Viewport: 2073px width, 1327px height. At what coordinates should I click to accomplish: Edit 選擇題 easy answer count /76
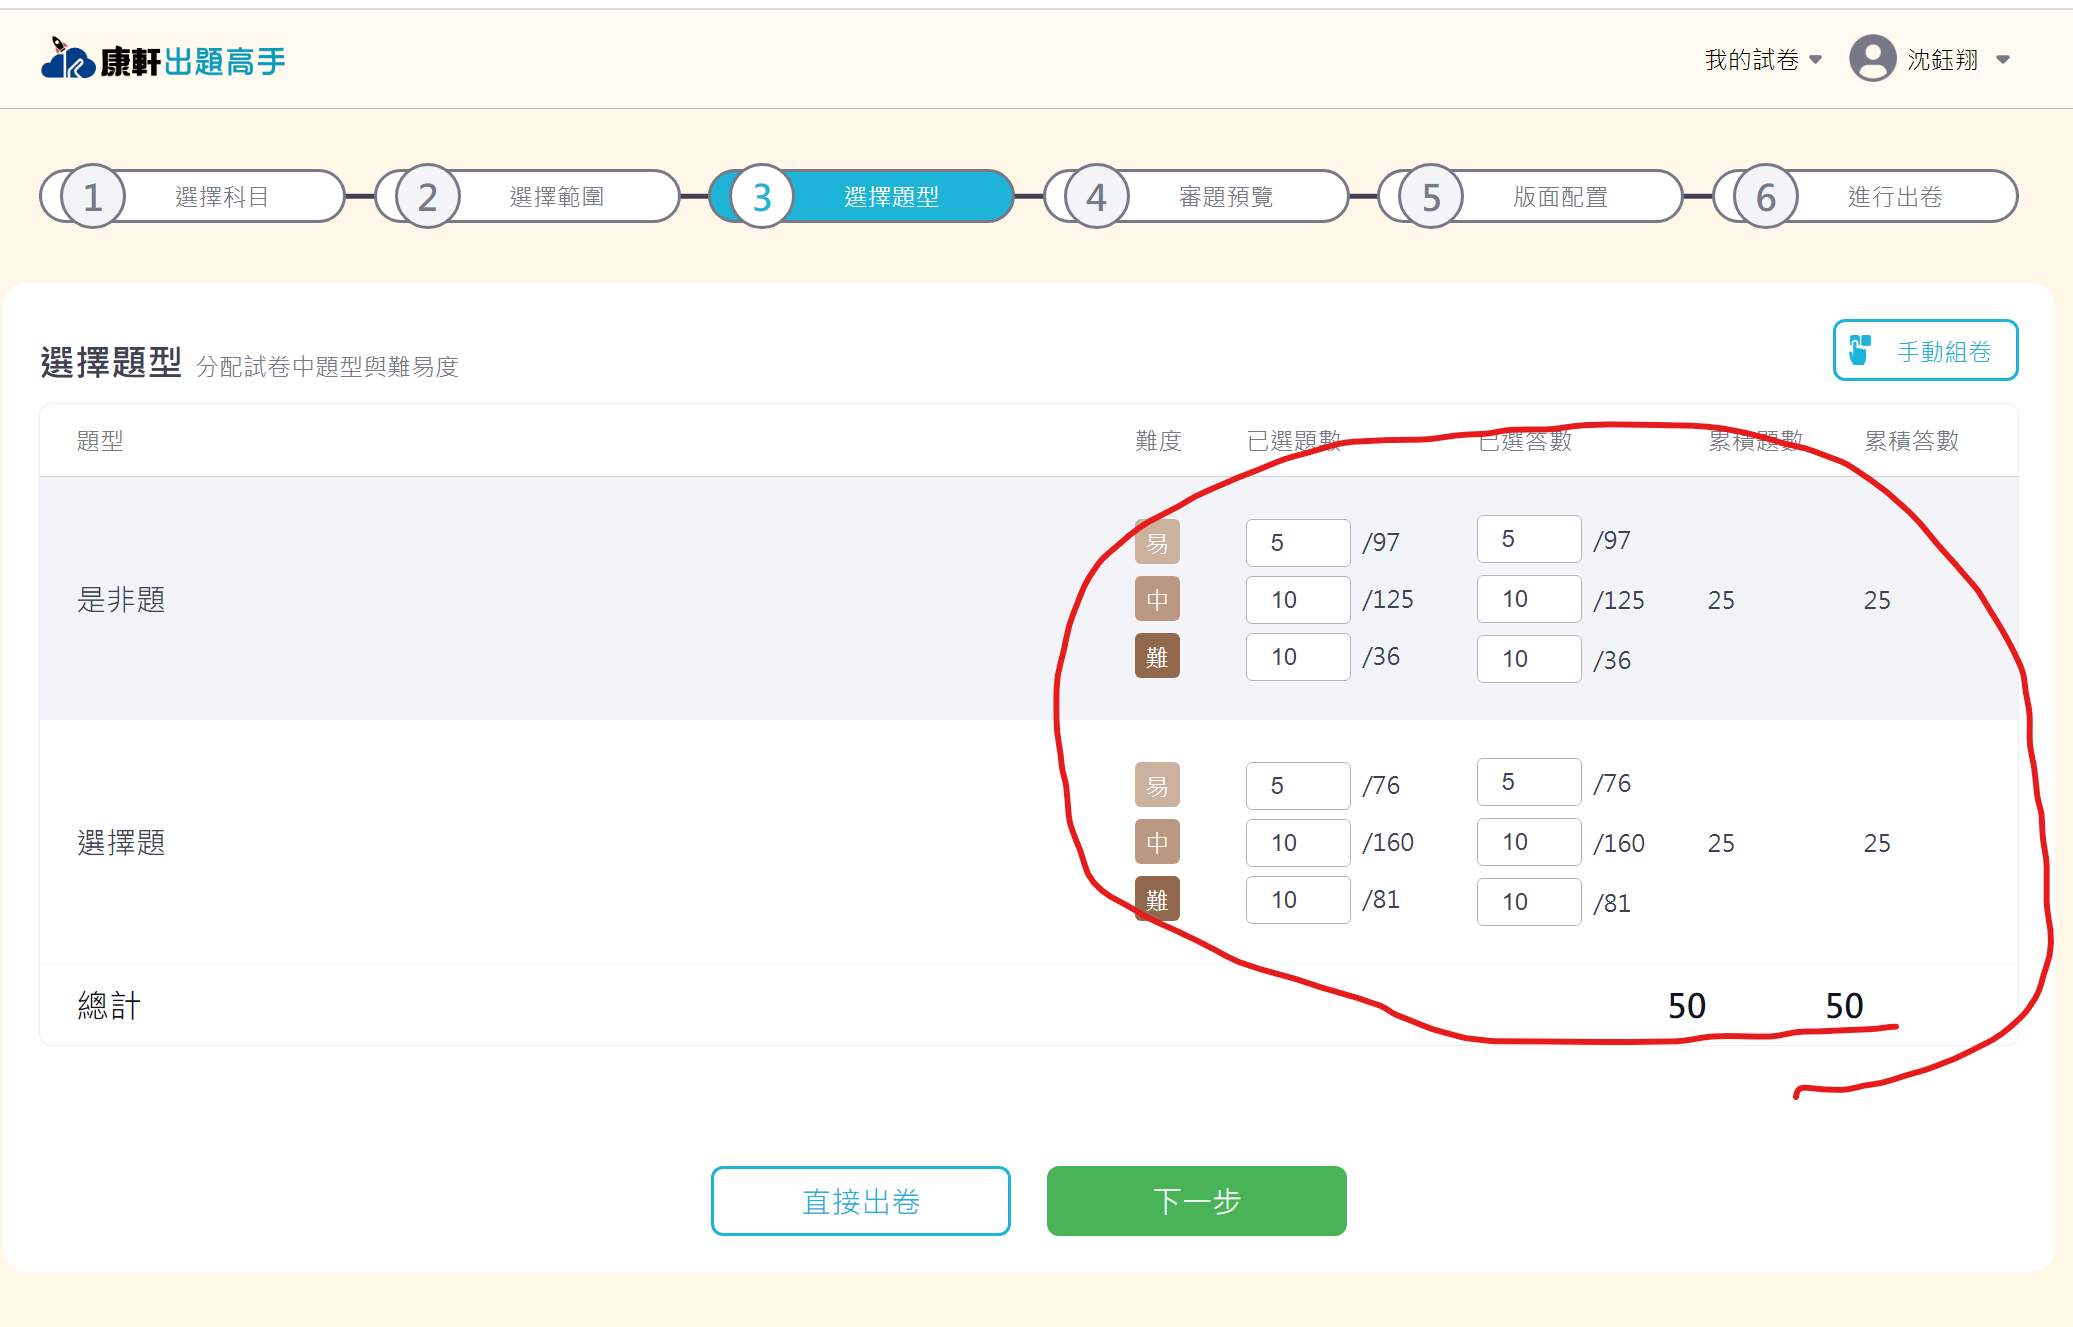1529,782
